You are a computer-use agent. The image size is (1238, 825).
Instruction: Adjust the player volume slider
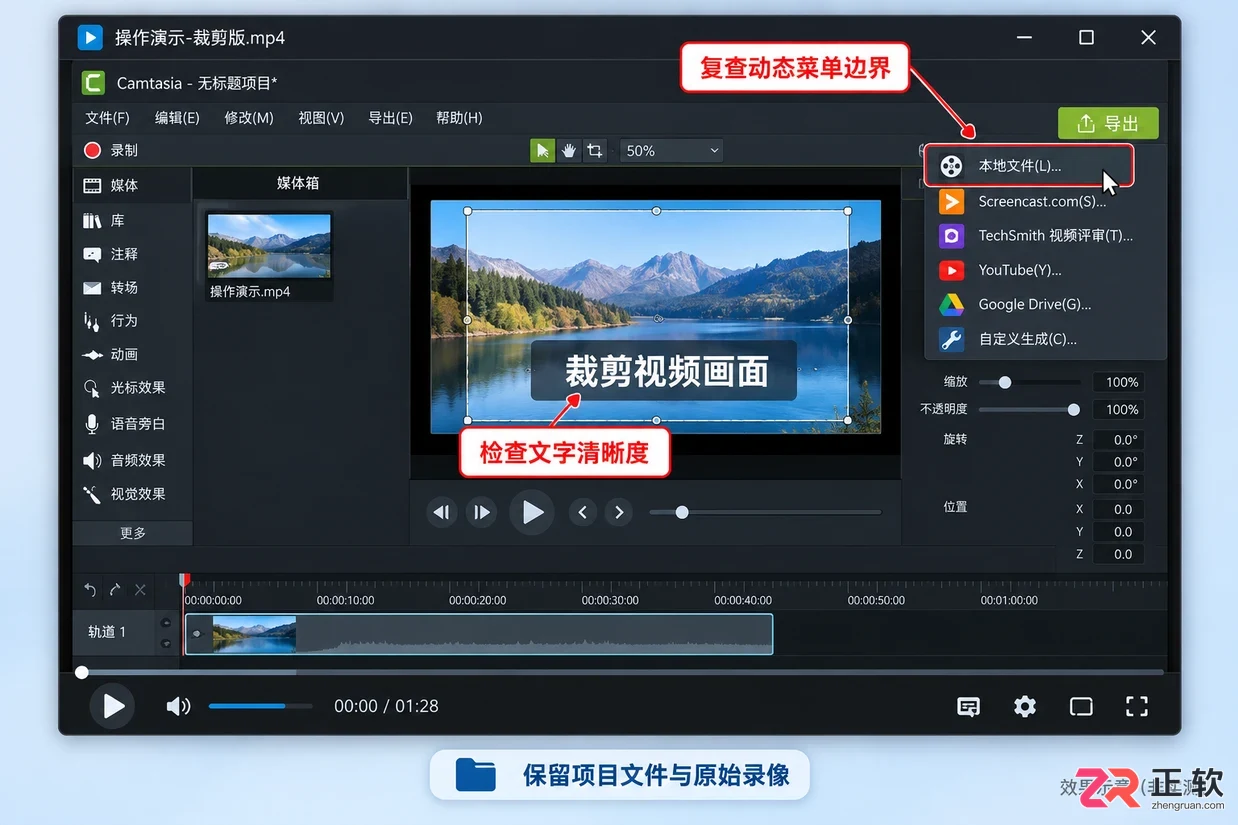pos(260,706)
